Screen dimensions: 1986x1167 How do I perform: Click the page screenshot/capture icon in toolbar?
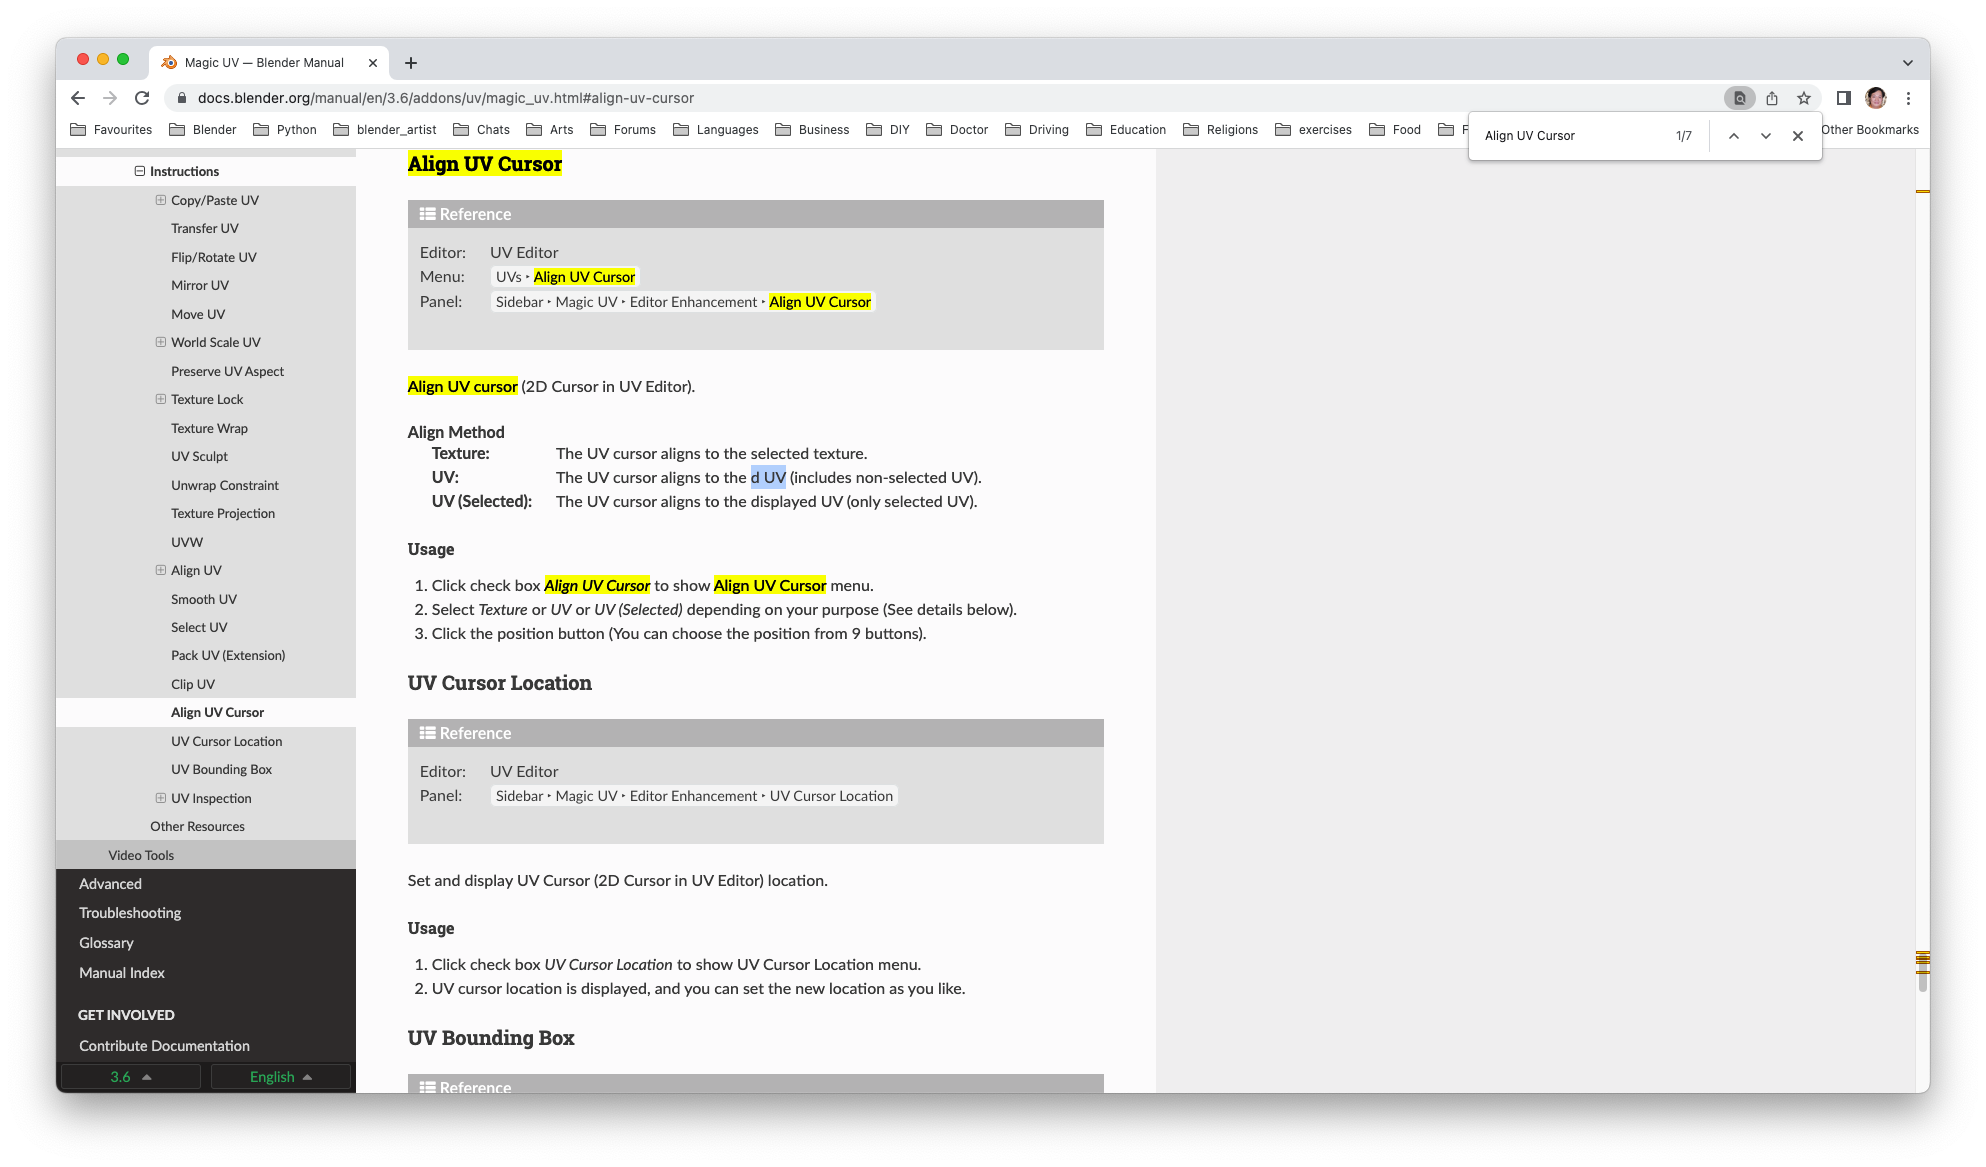pyautogui.click(x=1739, y=97)
